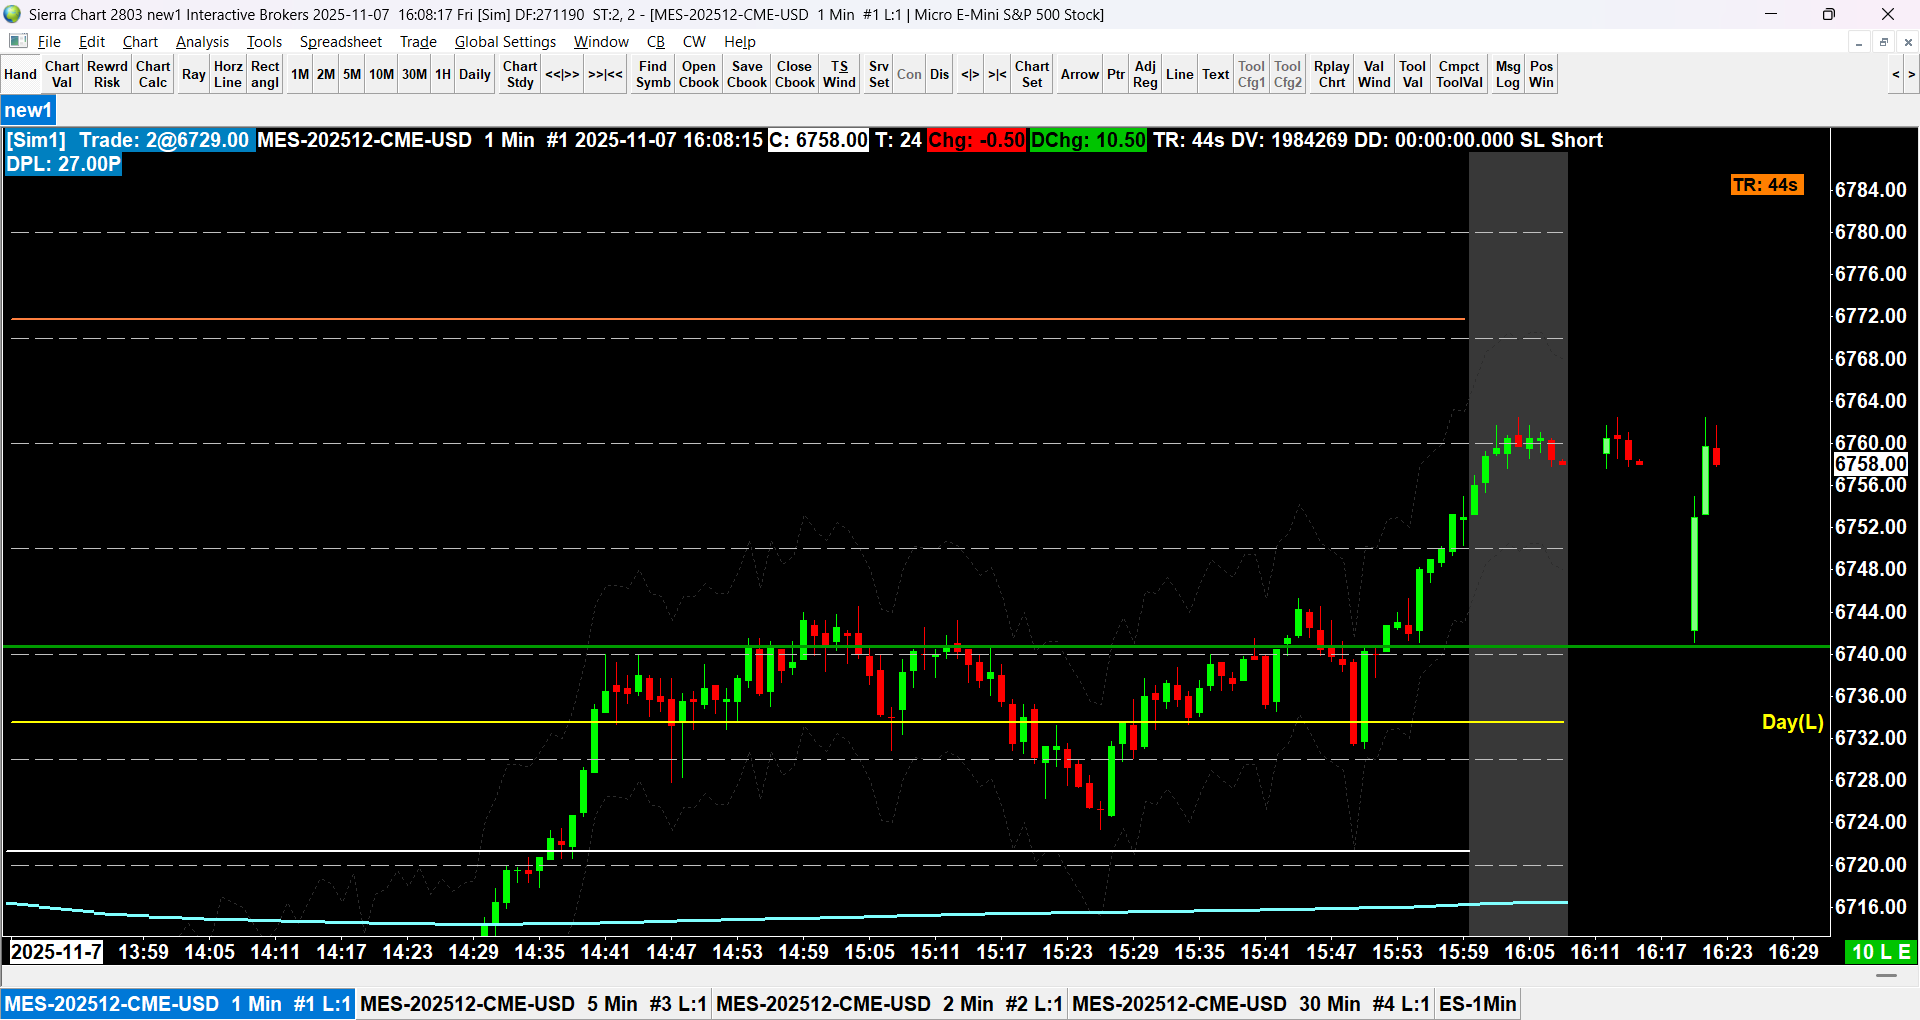The height and width of the screenshot is (1020, 1920).
Task: Click the Dis disconnect button
Action: 939,74
